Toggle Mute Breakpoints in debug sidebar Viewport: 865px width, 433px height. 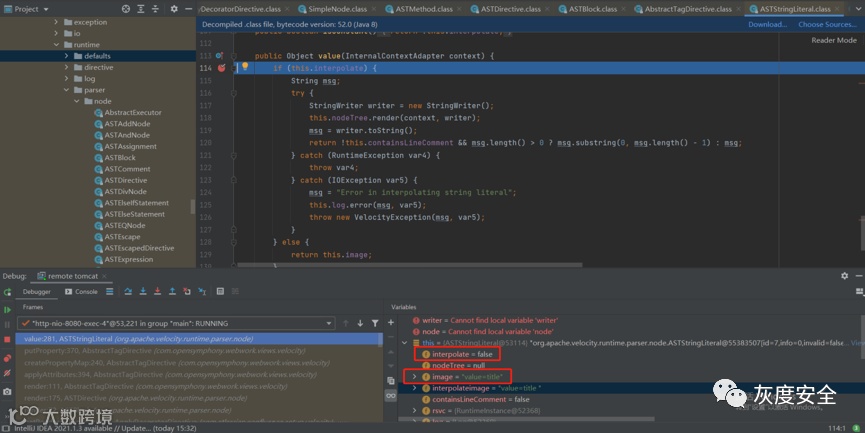[x=8, y=372]
